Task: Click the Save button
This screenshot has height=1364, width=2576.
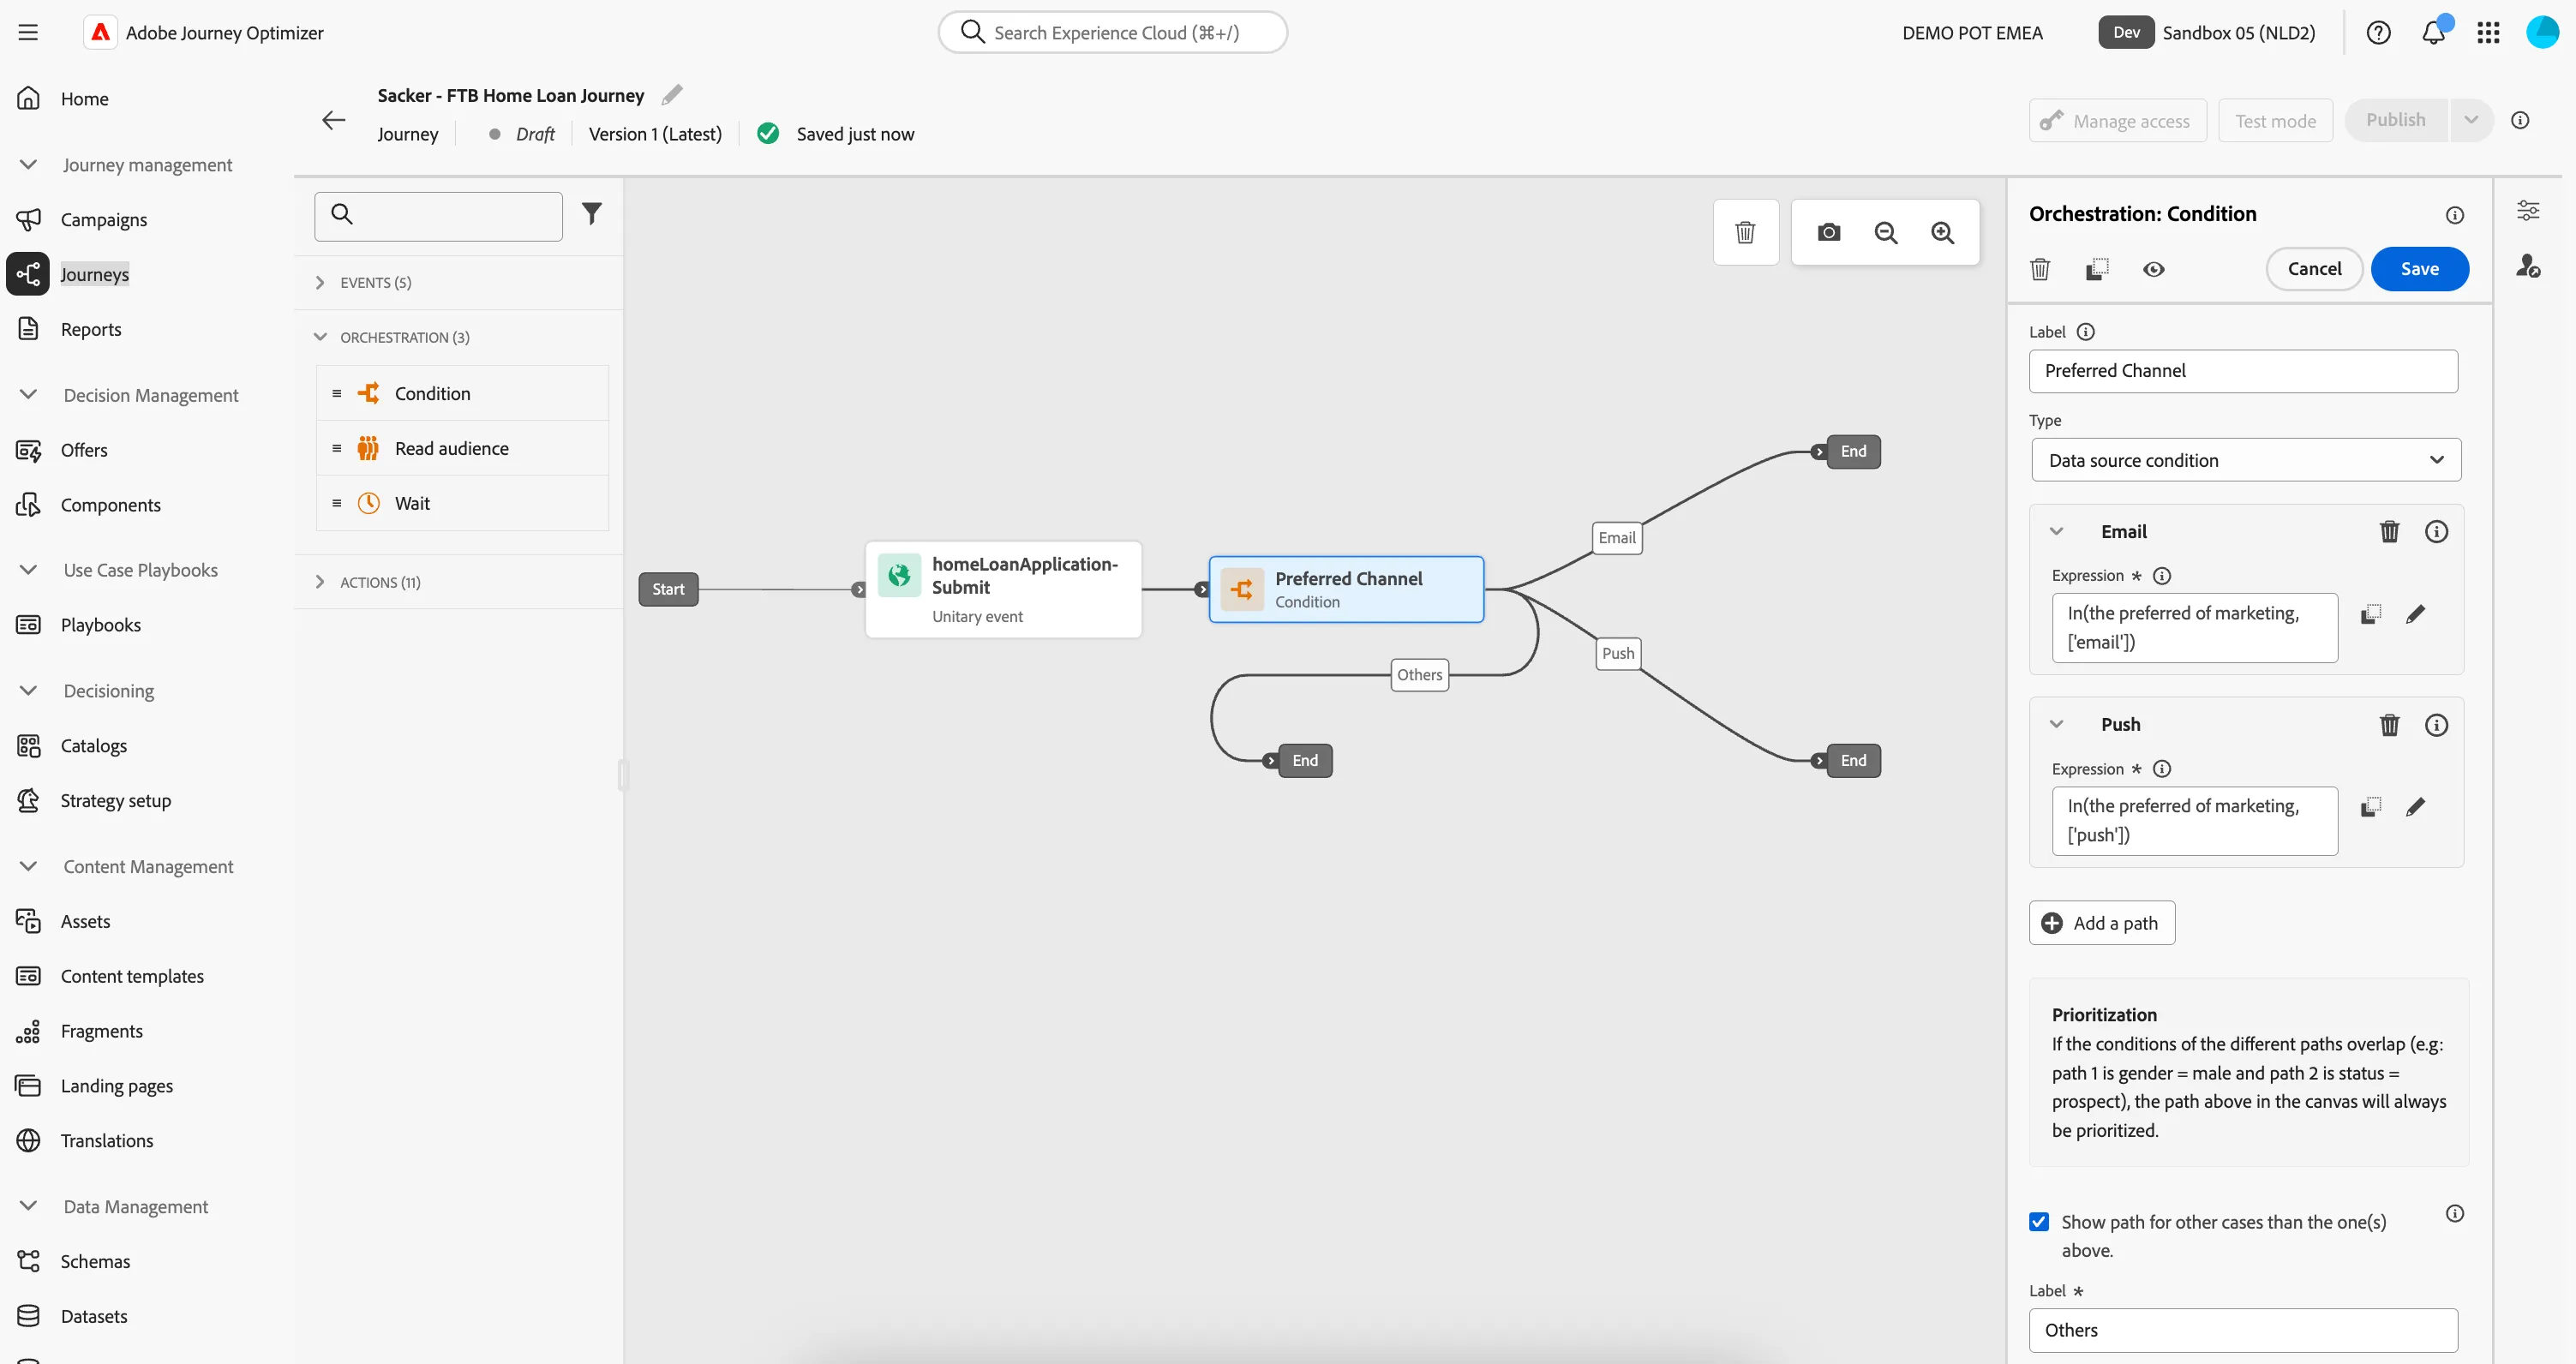Action: [2418, 269]
